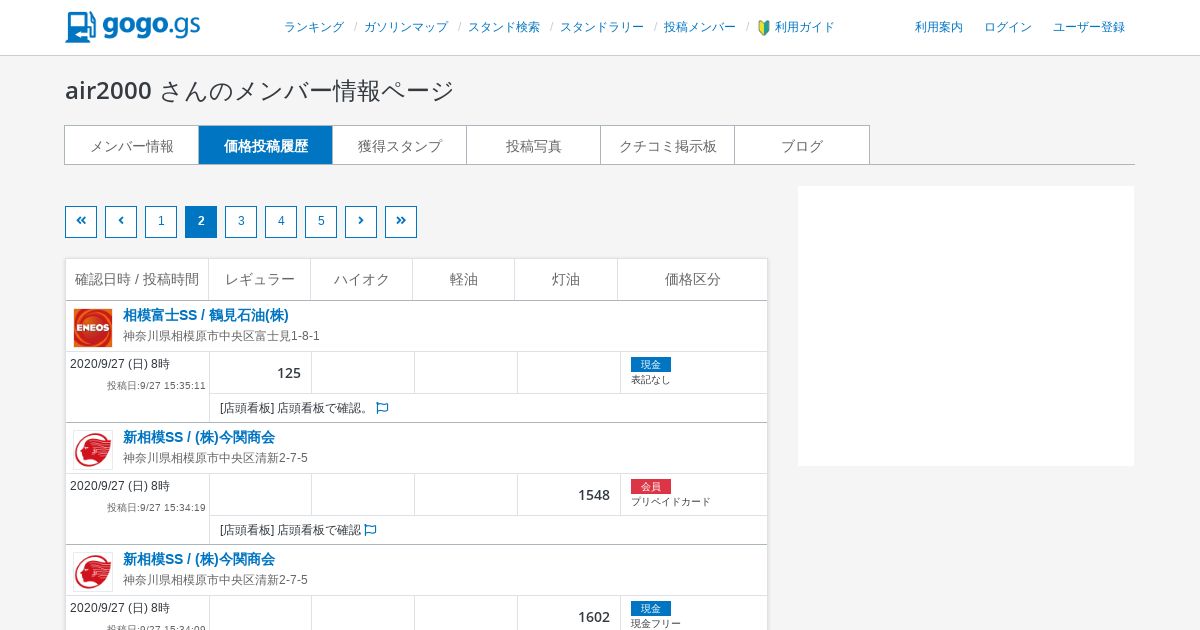Image resolution: width=1200 pixels, height=630 pixels.
Task: Open スタンド検索 in top navigation
Action: (x=504, y=28)
